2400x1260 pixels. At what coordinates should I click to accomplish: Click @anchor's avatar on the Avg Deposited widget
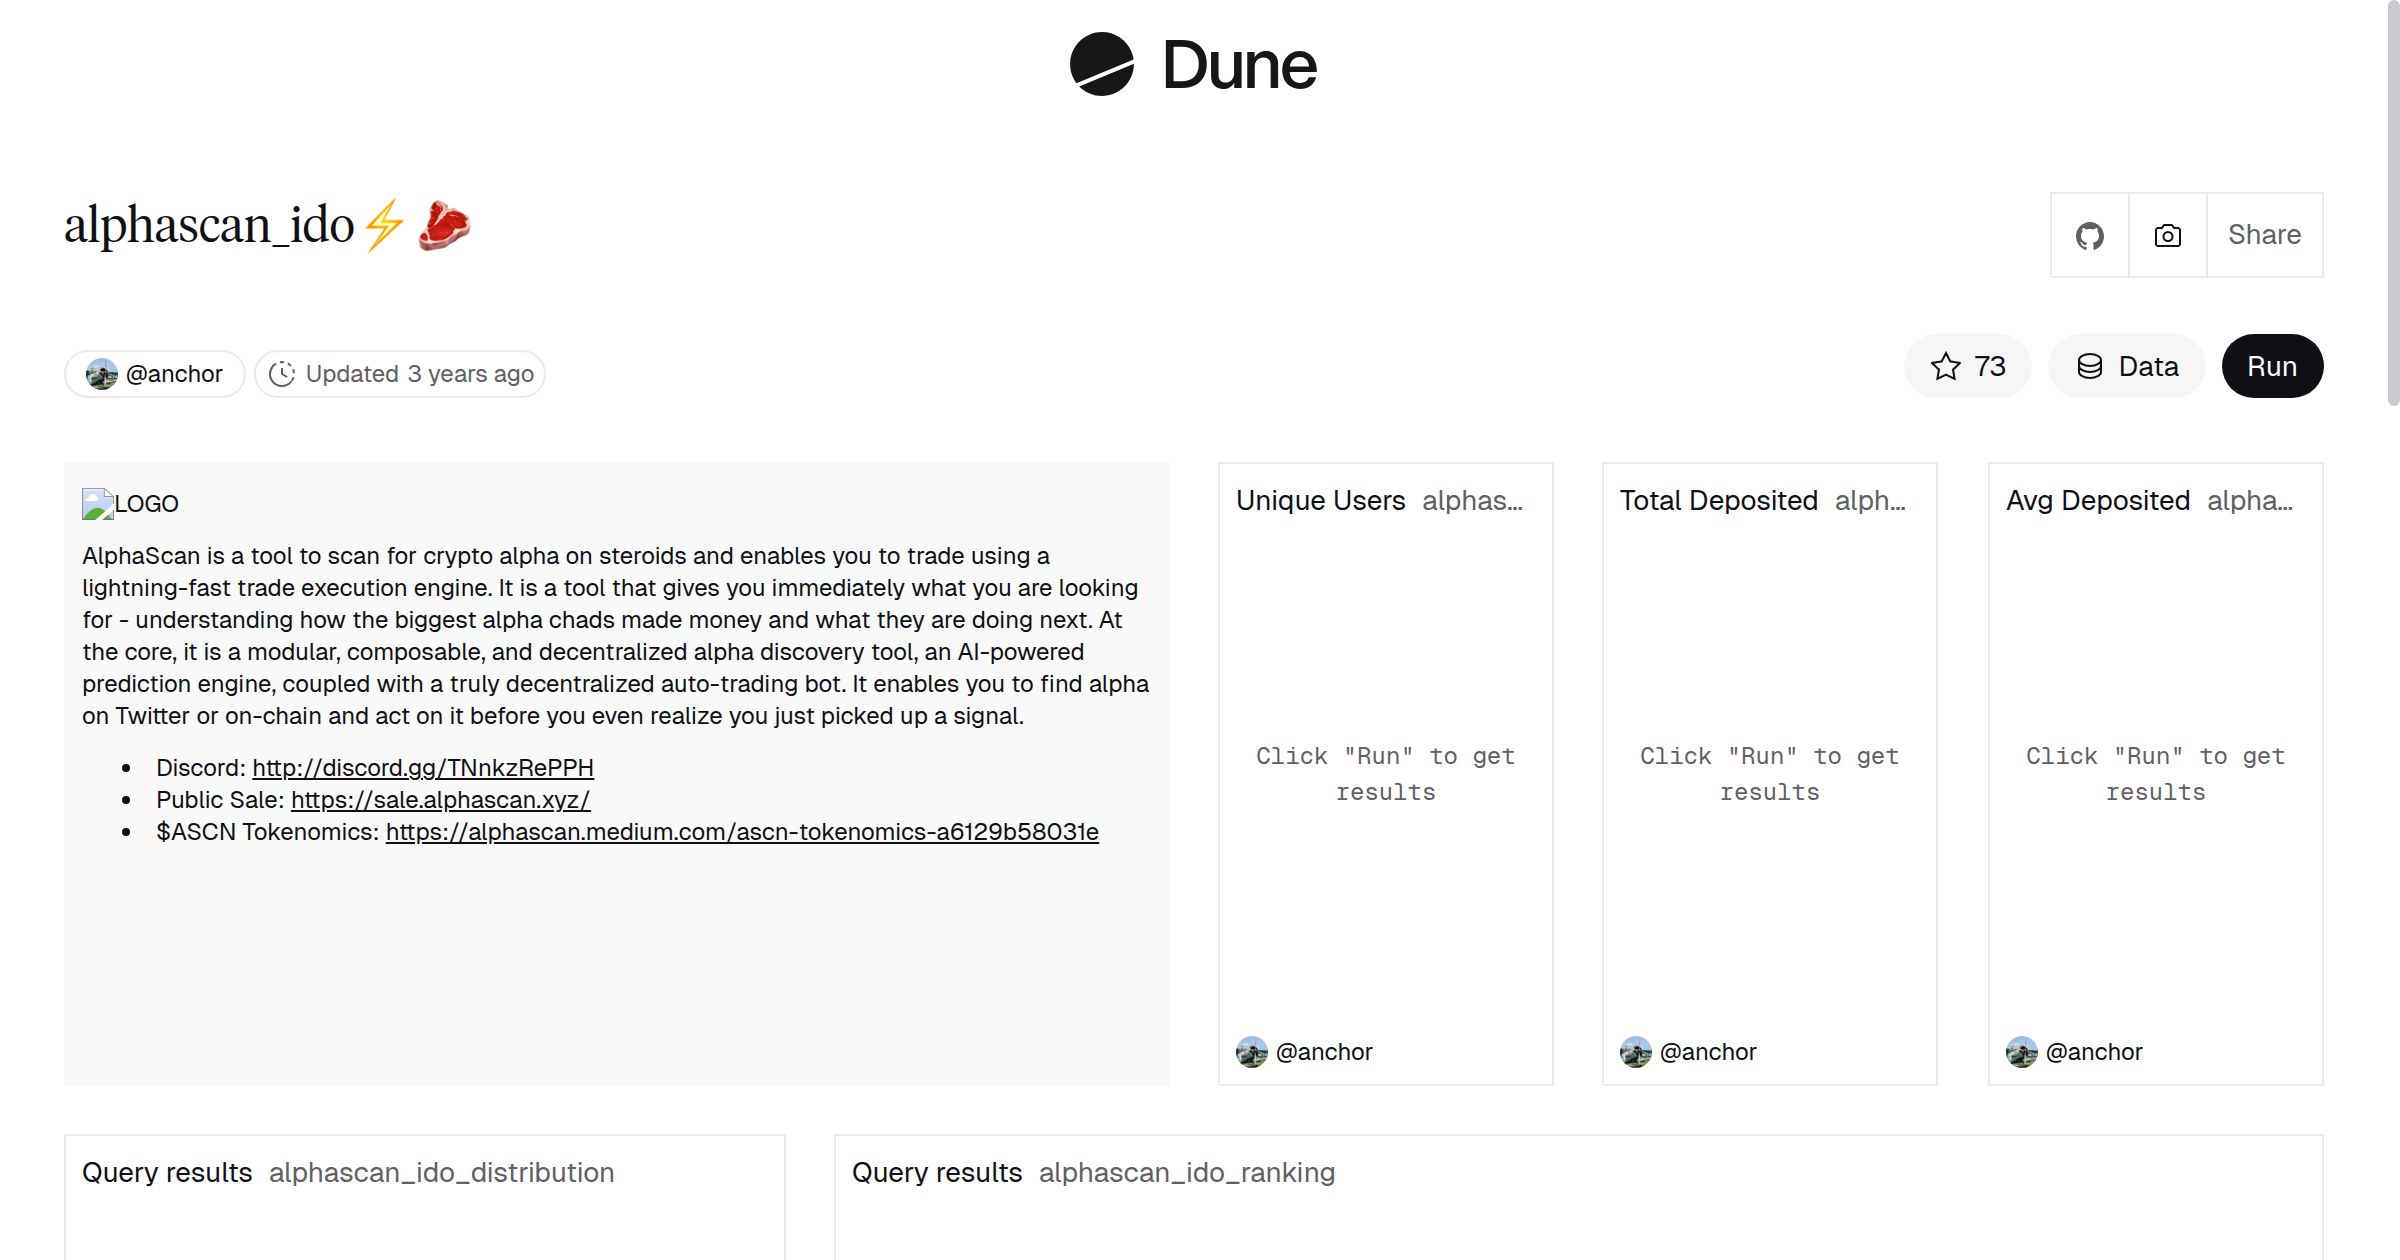[2023, 1051]
